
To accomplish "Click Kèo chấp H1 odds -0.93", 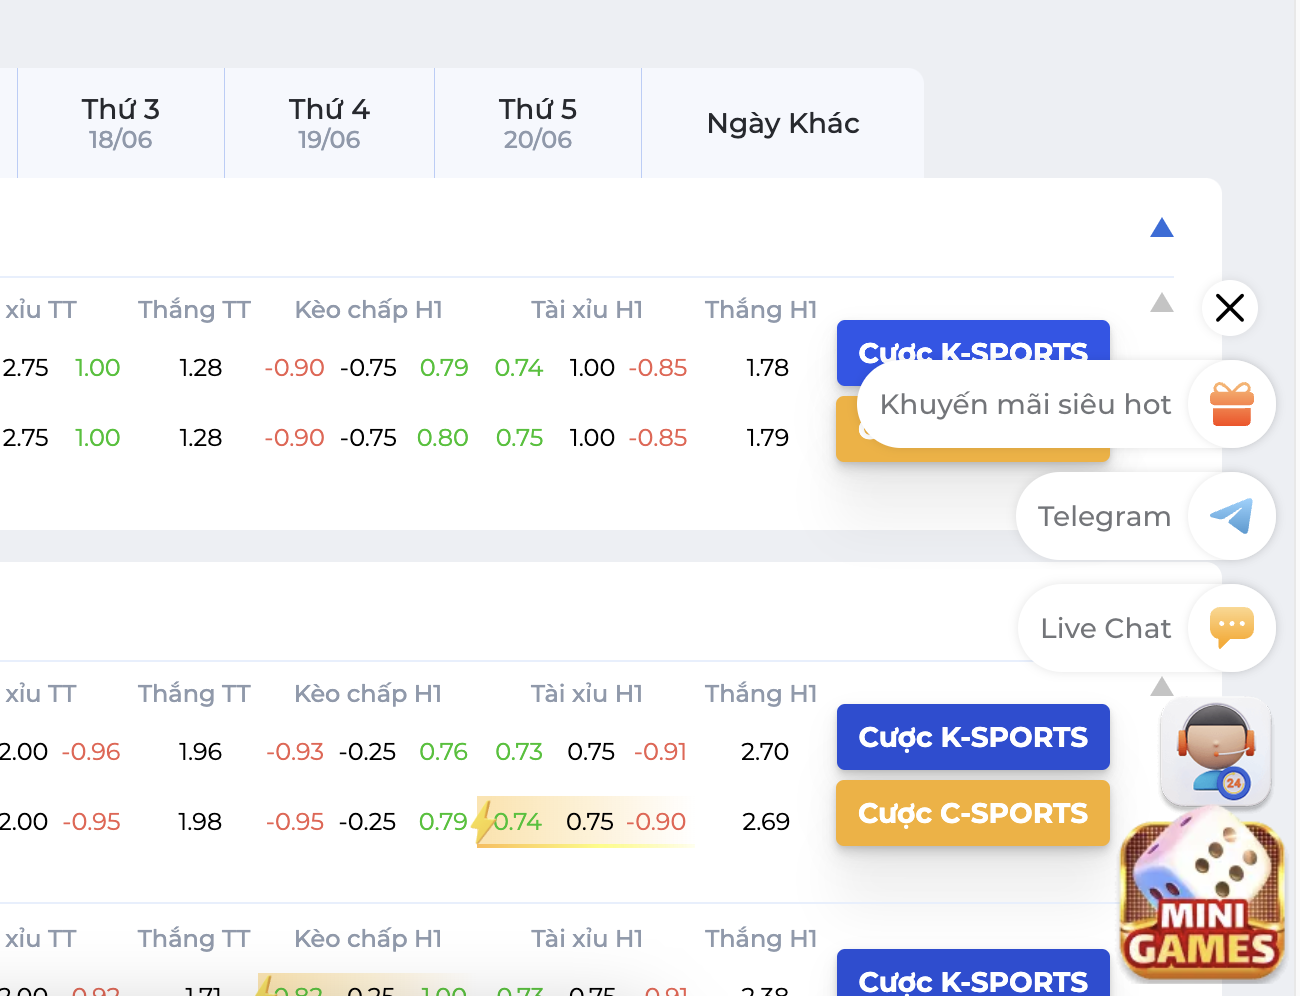I will tap(295, 752).
